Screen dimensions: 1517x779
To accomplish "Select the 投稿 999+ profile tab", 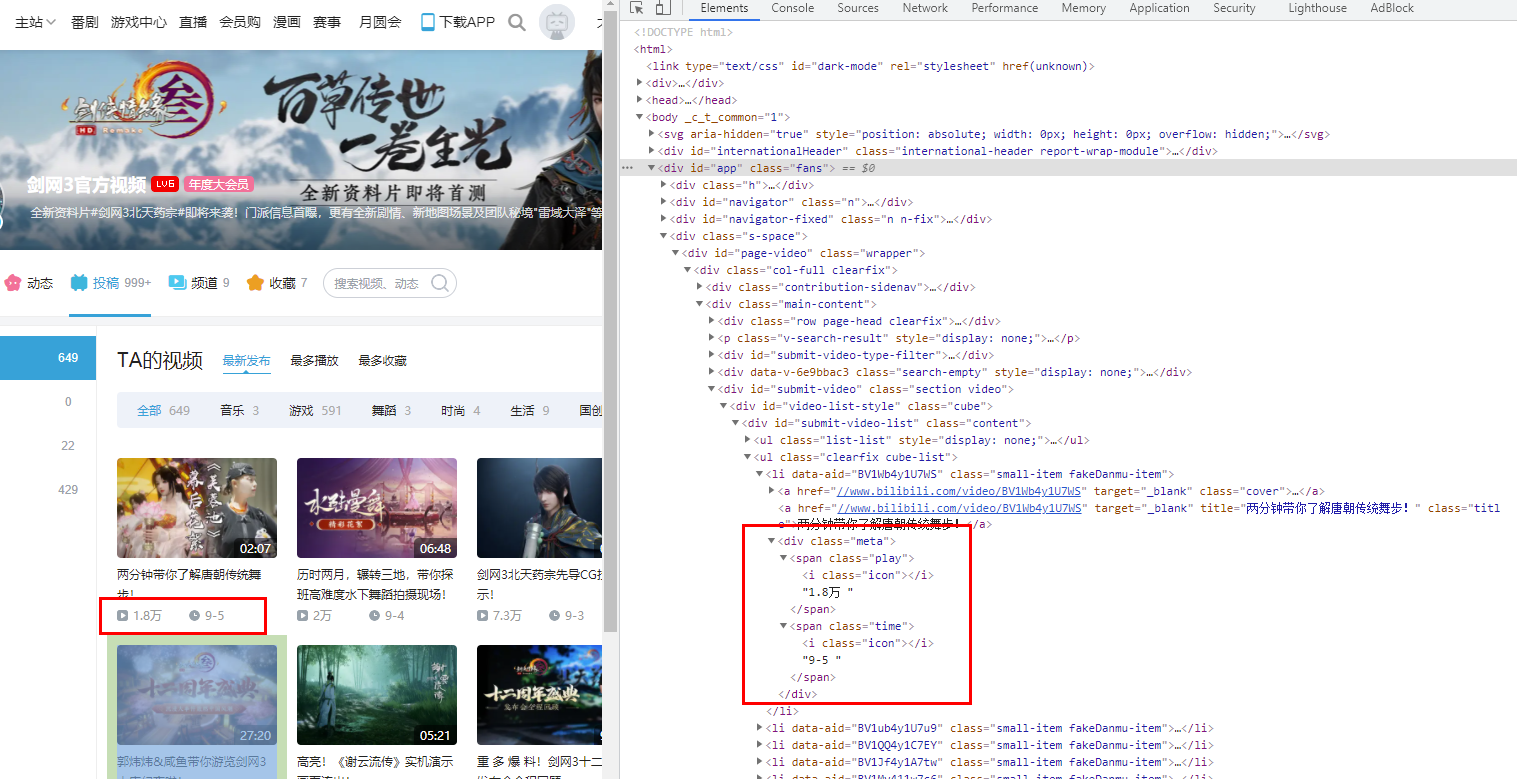I will click(110, 283).
